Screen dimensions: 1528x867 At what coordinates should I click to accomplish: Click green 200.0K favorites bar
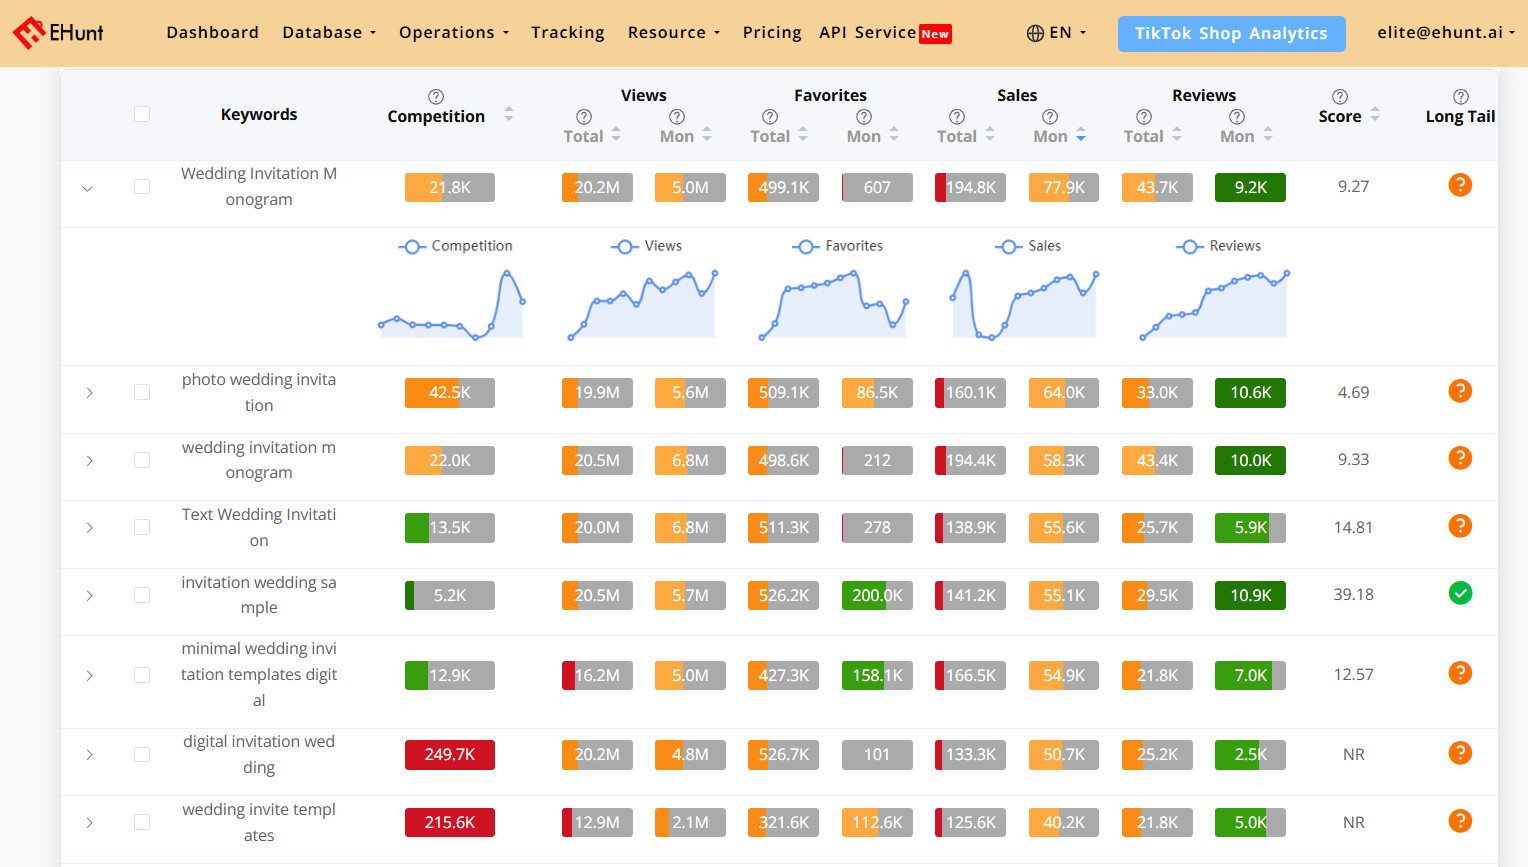(877, 595)
